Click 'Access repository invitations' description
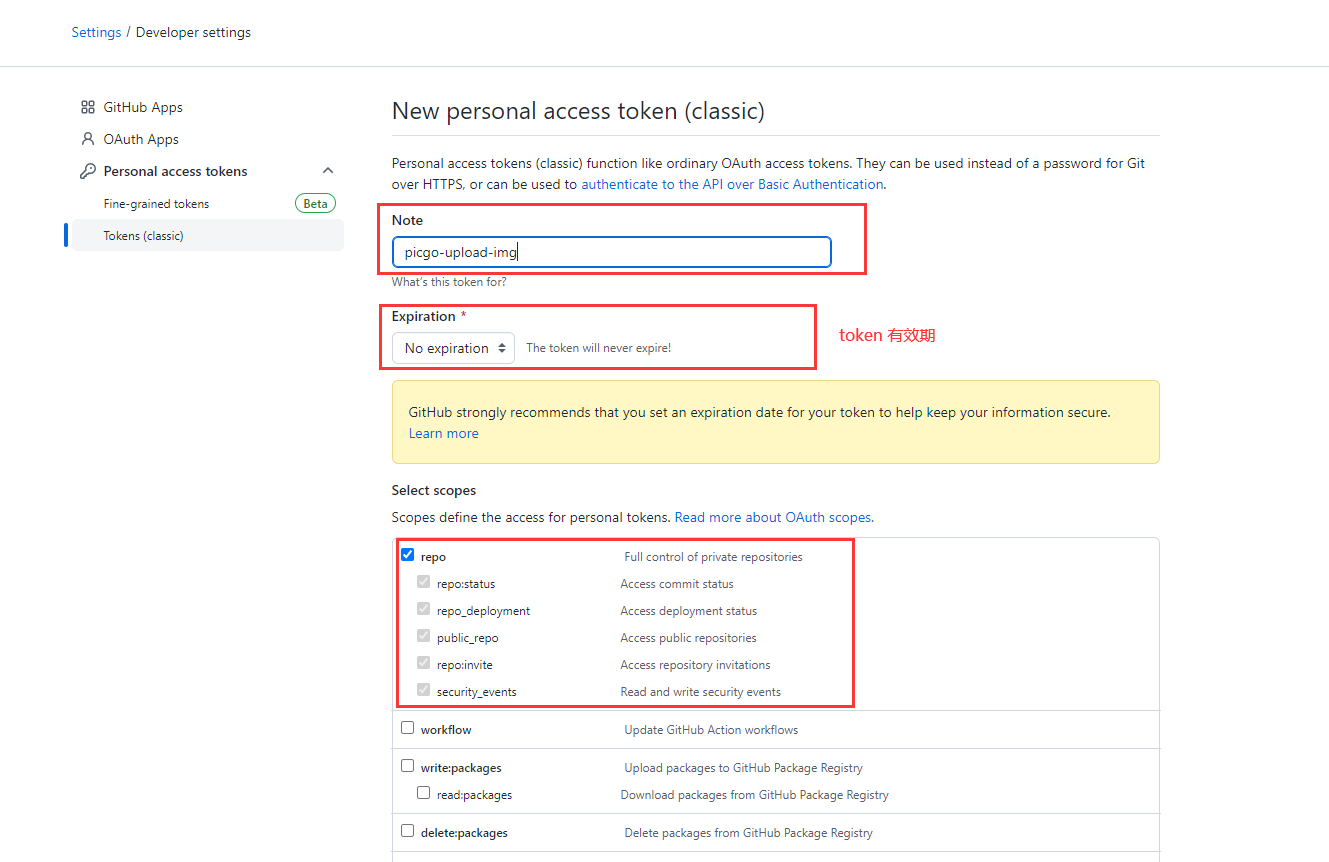Viewport: 1329px width, 862px height. pos(695,665)
